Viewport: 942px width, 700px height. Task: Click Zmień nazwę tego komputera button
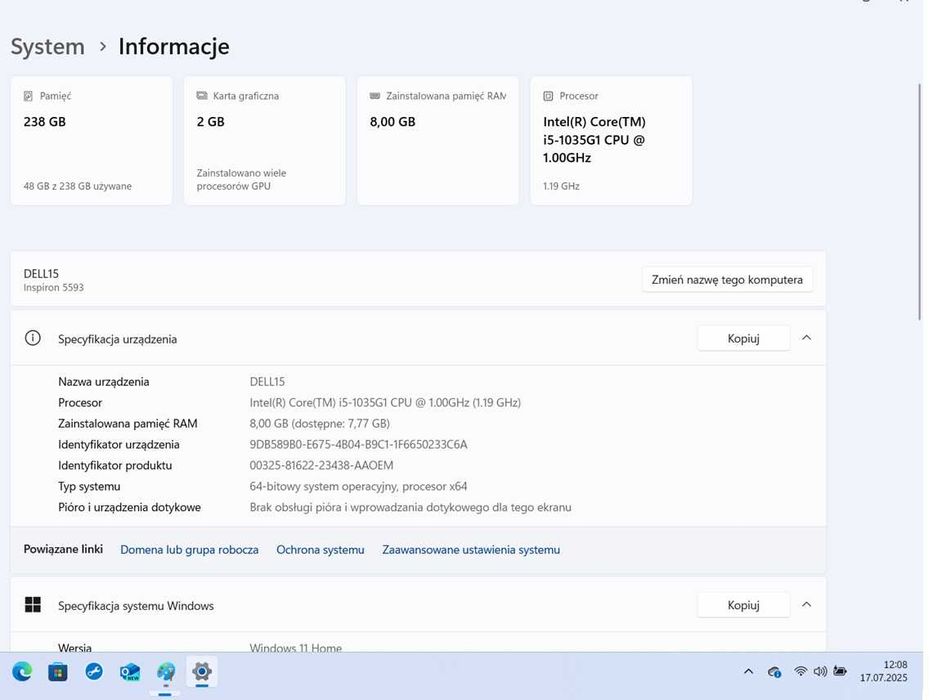click(727, 279)
